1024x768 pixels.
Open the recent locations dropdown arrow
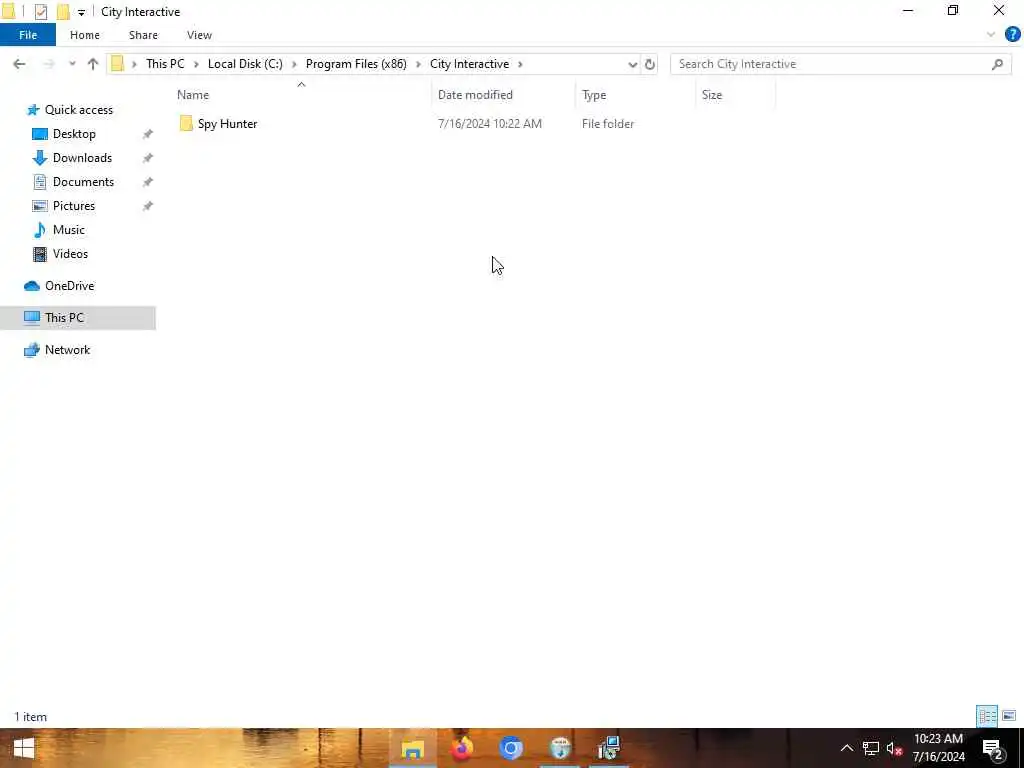[72, 64]
